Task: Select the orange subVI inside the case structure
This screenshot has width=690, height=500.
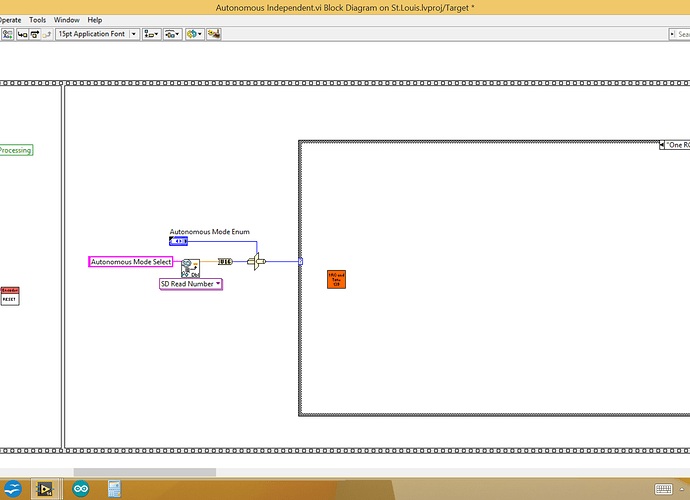Action: pos(337,279)
